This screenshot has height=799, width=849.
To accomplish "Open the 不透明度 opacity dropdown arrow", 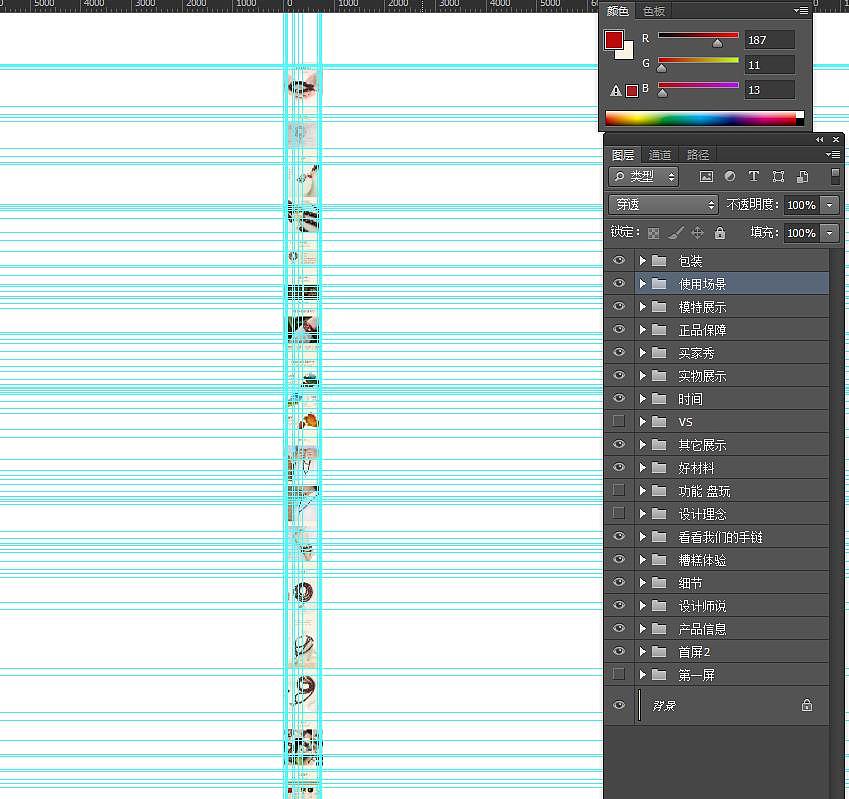I will point(830,205).
